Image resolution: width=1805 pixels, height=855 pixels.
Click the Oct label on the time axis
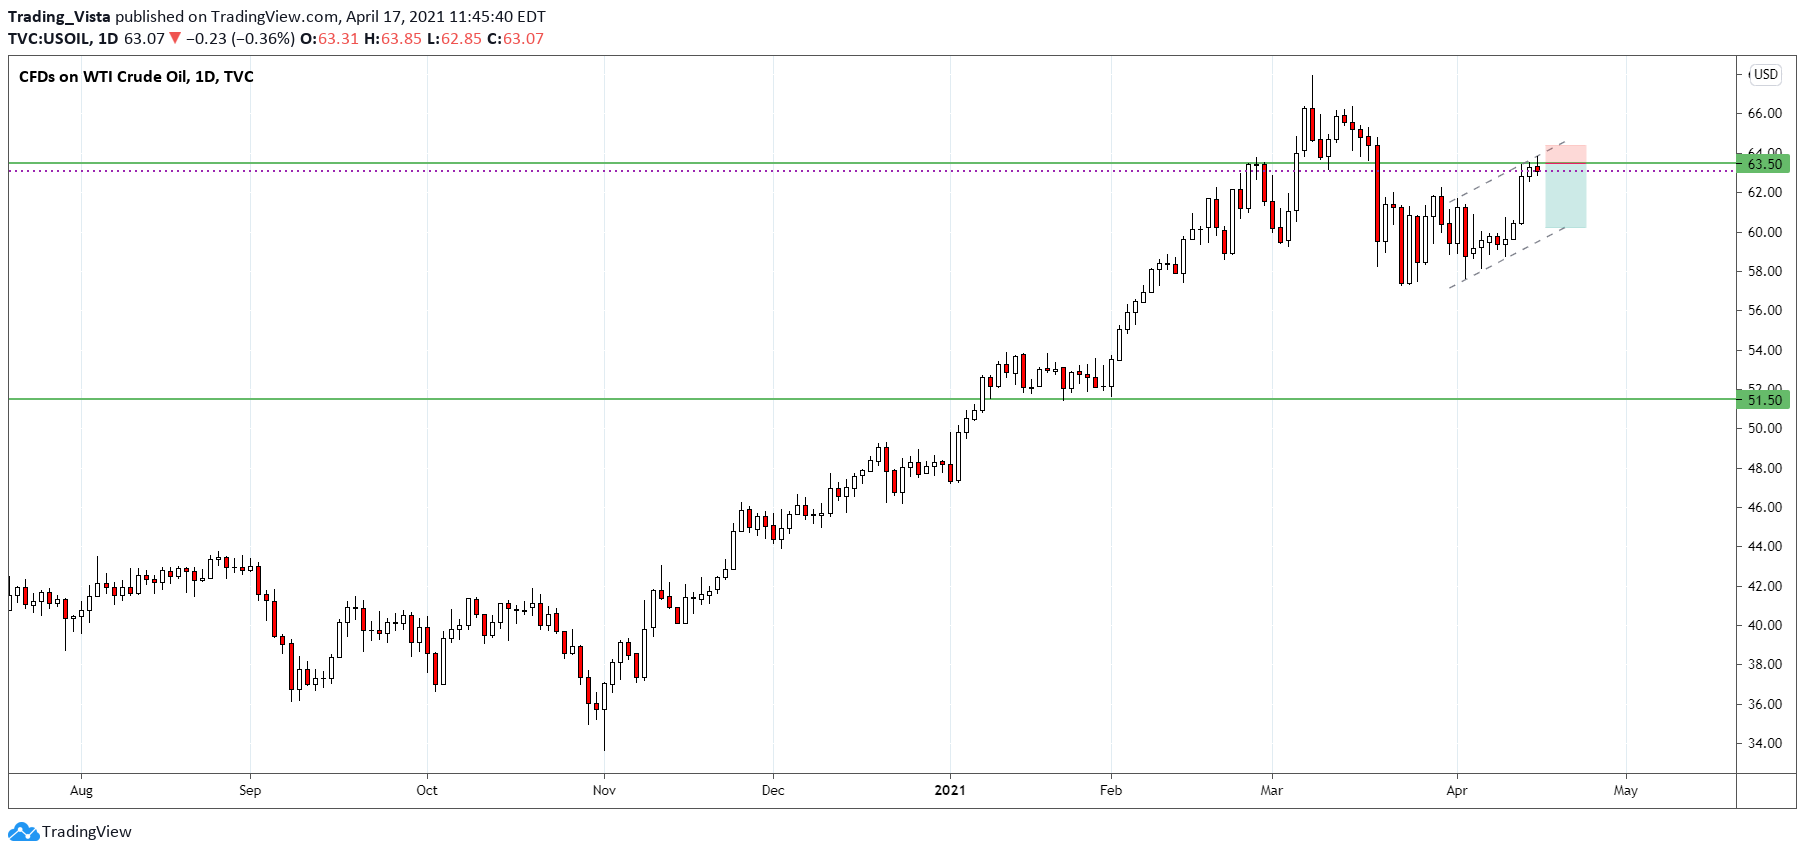427,790
